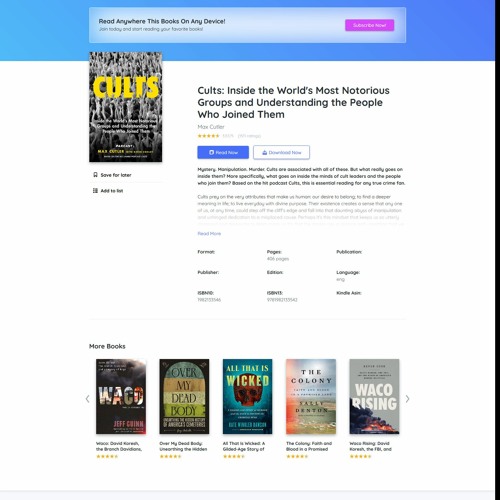Open the Waco book cover by Jeff Guinn
This screenshot has width=500, height=500.
[121, 396]
